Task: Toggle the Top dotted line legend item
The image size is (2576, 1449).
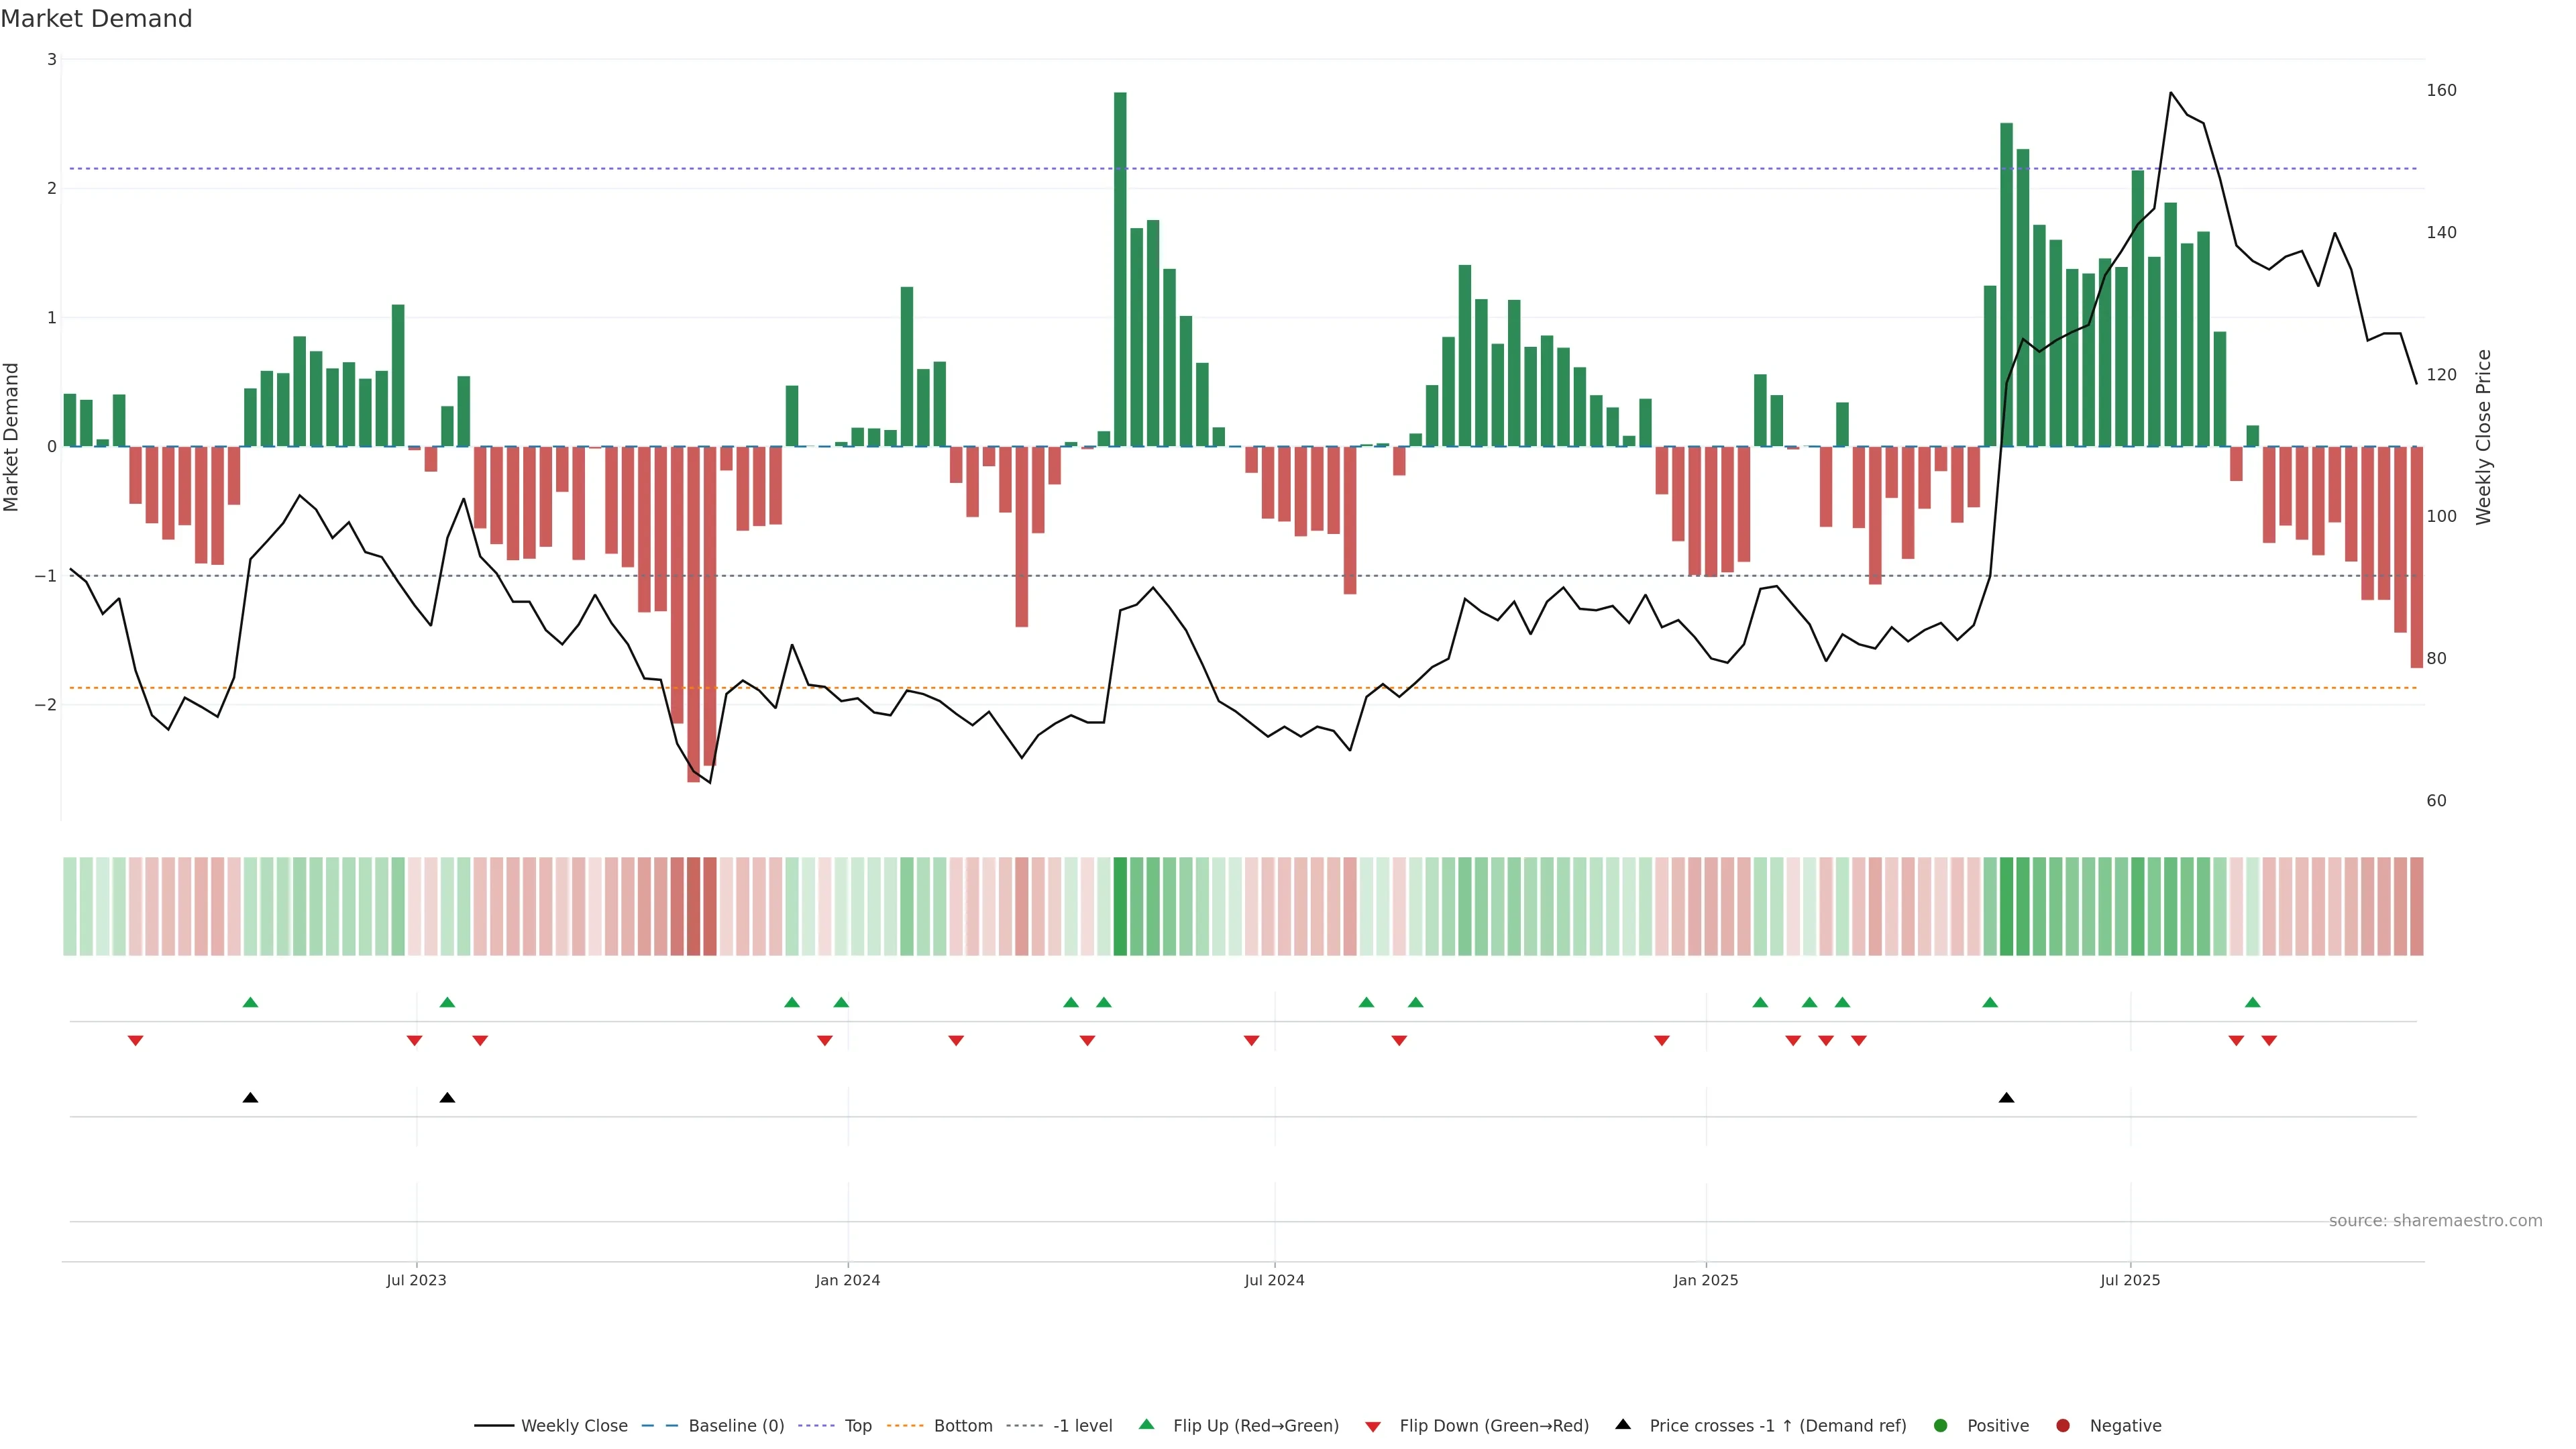Action: (x=857, y=1425)
